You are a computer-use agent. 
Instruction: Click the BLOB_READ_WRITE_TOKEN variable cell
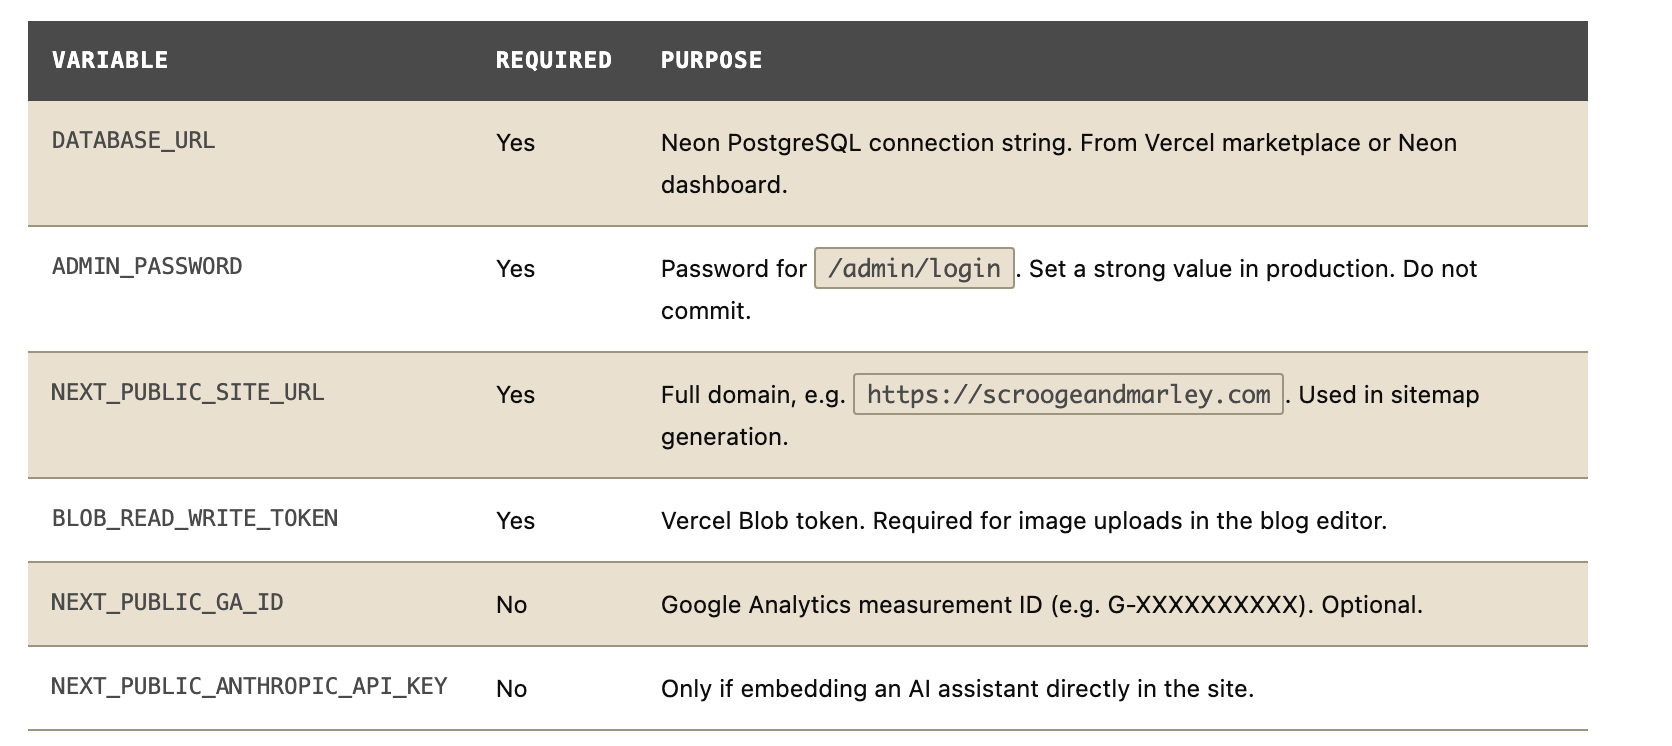(195, 519)
